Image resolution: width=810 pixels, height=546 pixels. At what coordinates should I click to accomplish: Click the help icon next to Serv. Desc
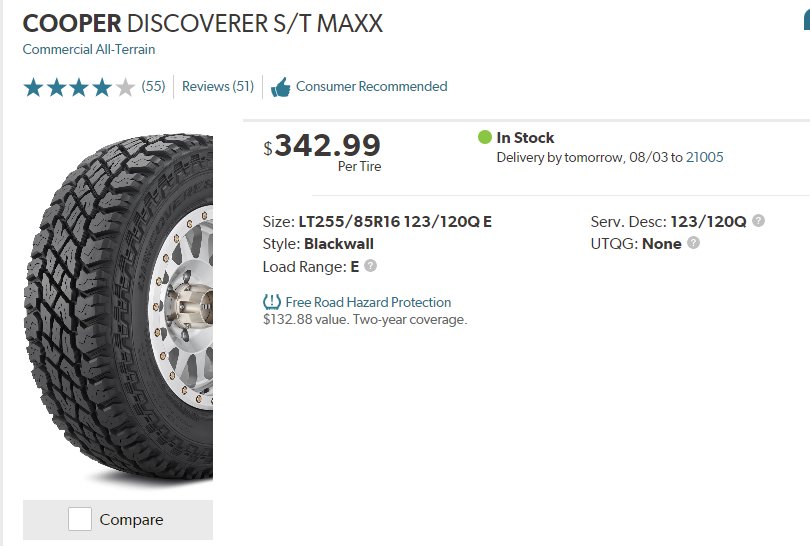point(758,221)
